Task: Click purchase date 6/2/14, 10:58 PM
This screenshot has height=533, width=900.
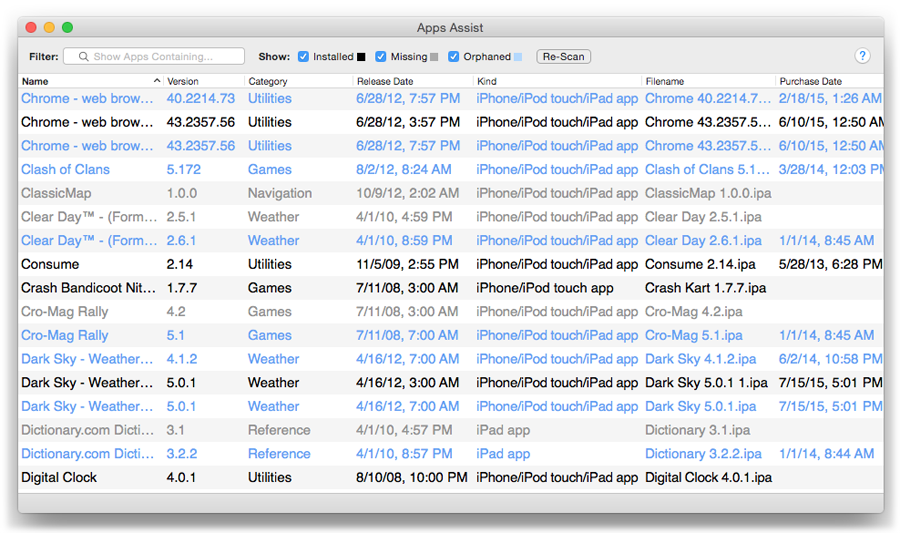Action: tap(831, 359)
